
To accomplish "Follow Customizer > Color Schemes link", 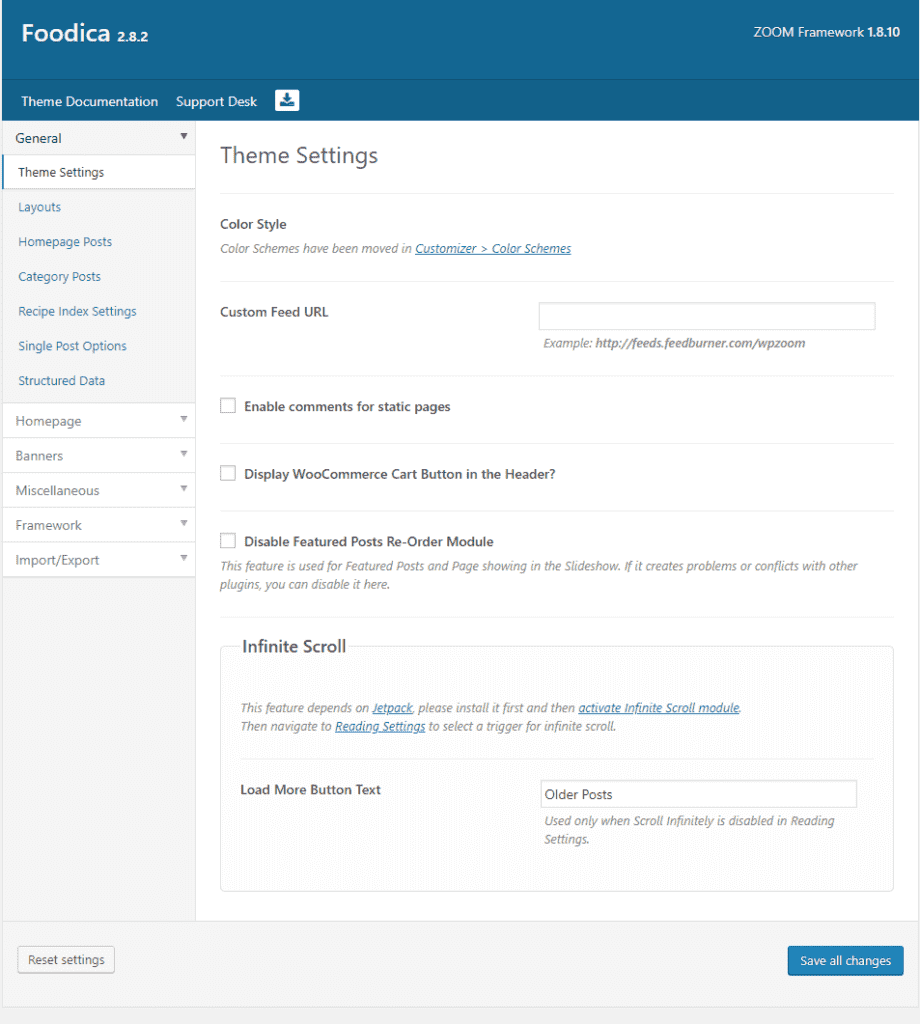I will coord(493,249).
